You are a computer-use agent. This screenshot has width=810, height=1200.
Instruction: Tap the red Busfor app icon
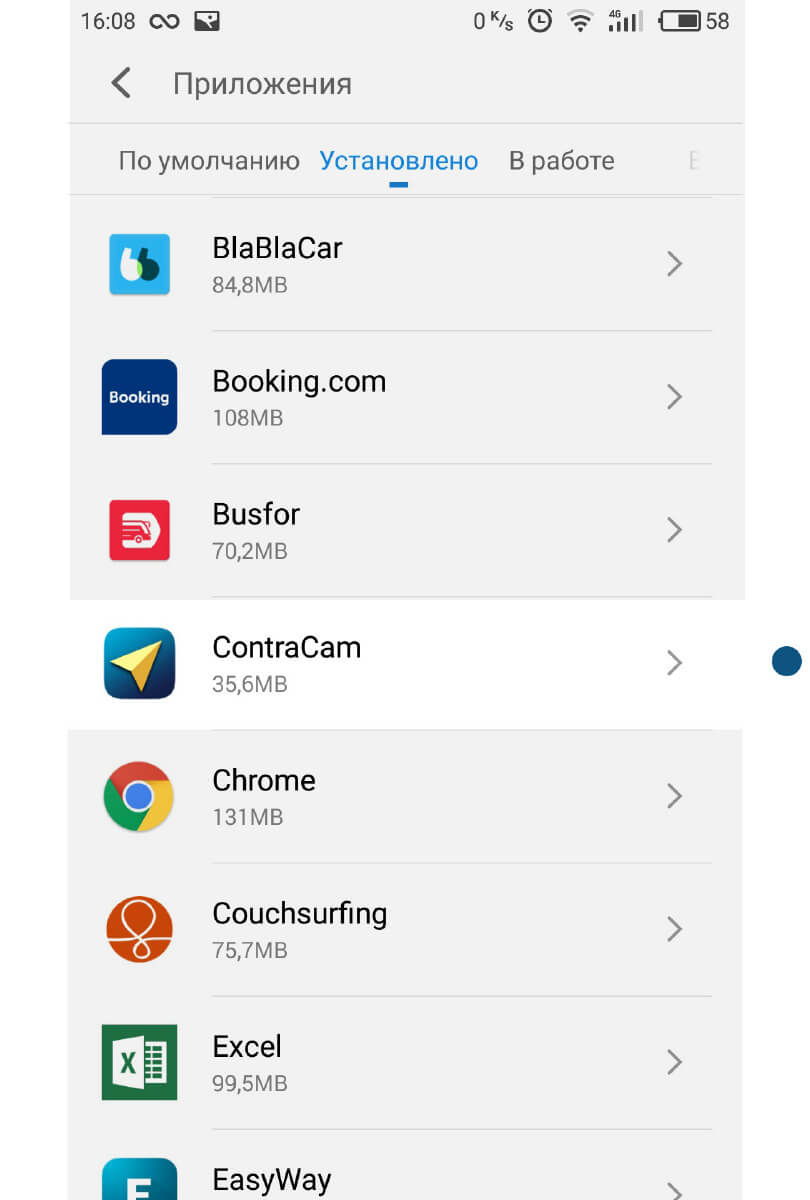click(139, 530)
